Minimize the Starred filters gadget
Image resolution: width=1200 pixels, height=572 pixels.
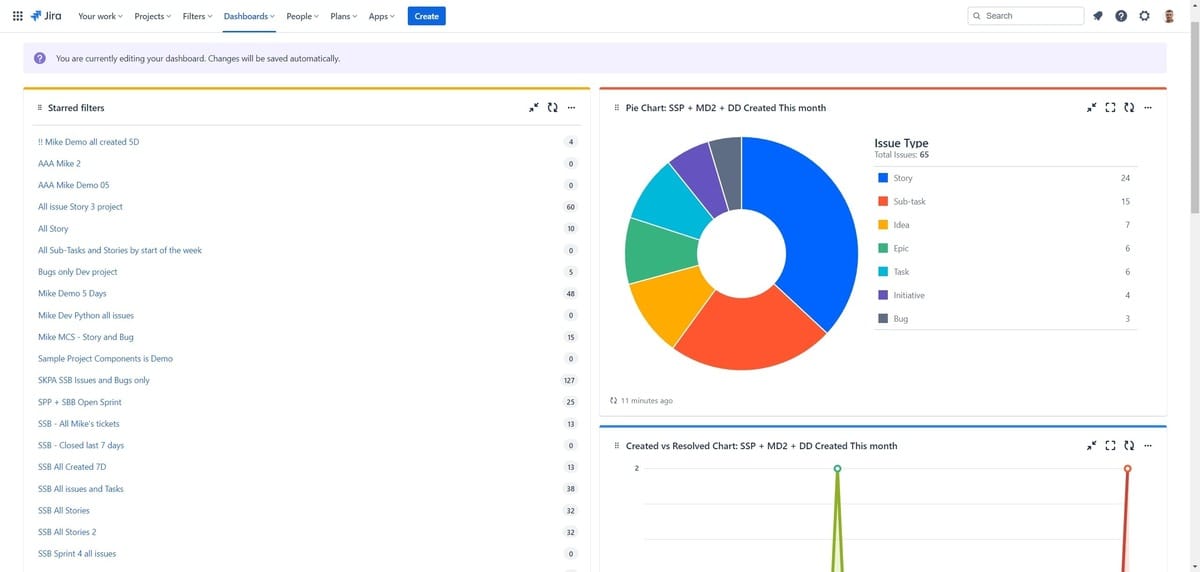click(534, 108)
